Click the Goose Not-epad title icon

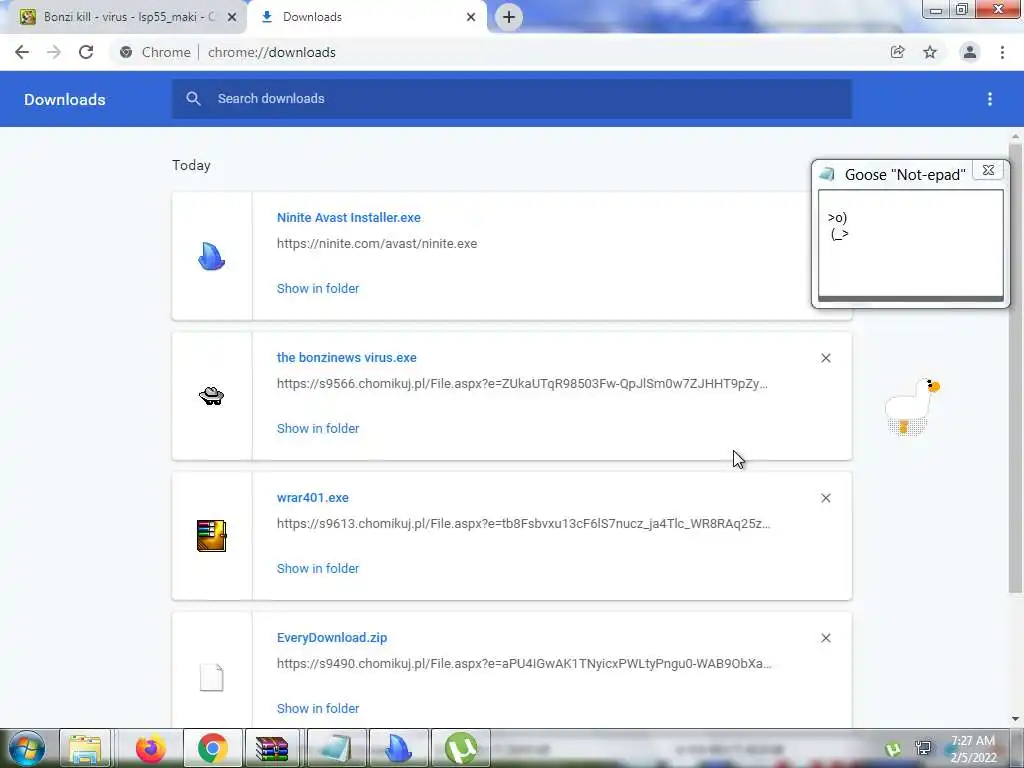click(827, 174)
